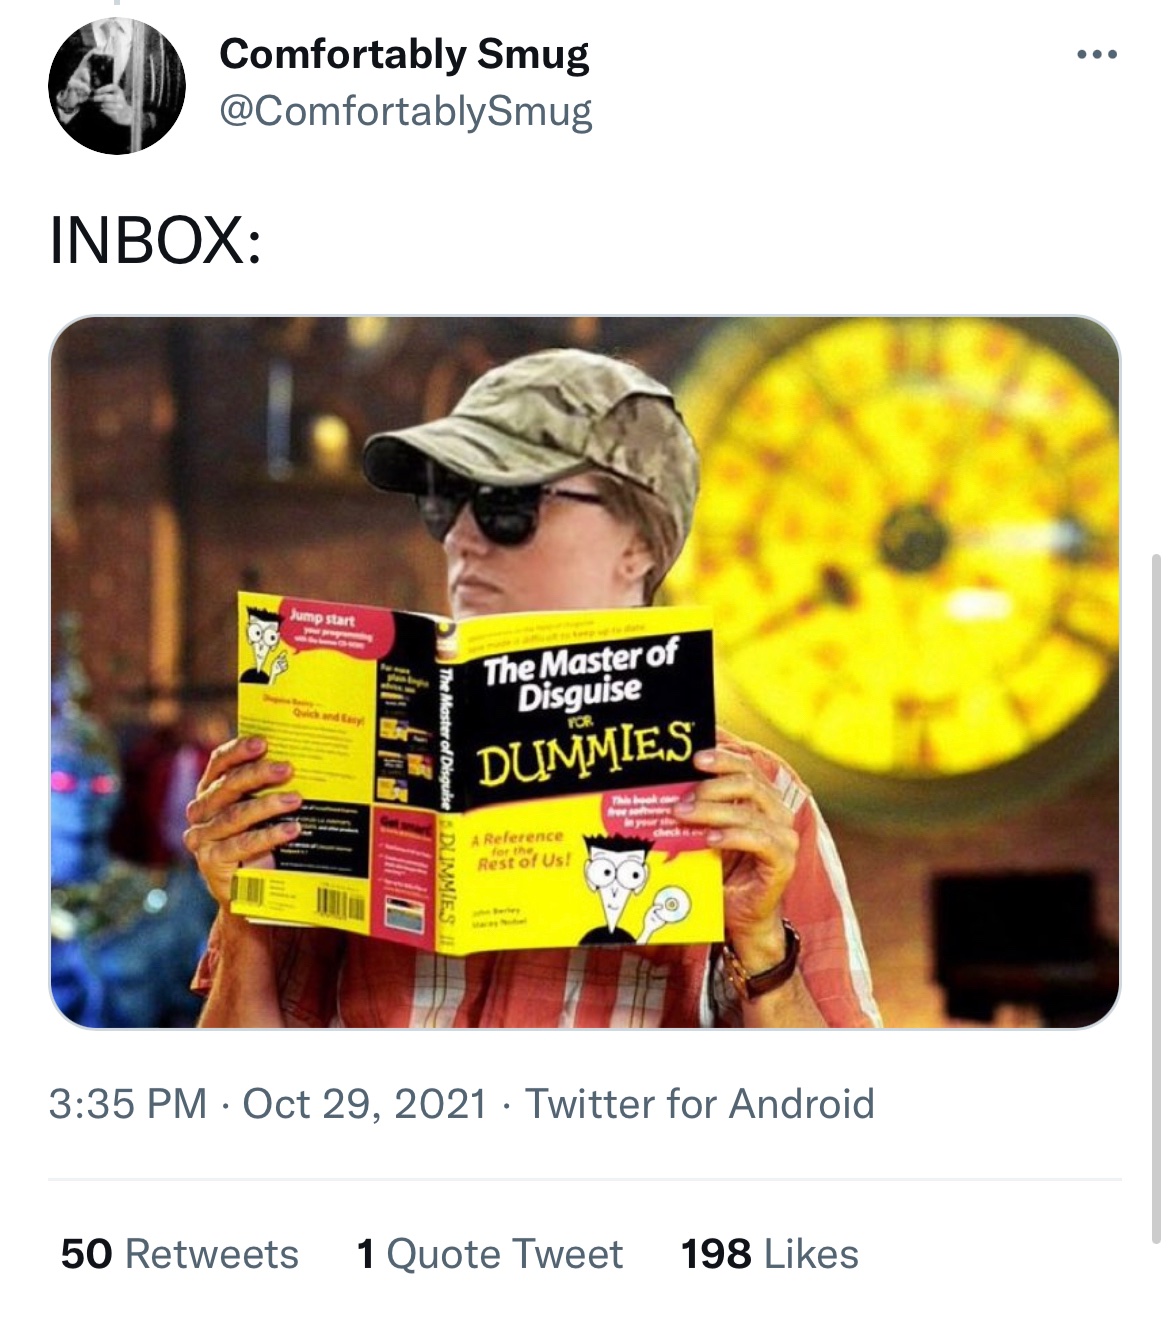Click the Comfortably Smug display name
The width and height of the screenshot is (1170, 1320).
[404, 55]
